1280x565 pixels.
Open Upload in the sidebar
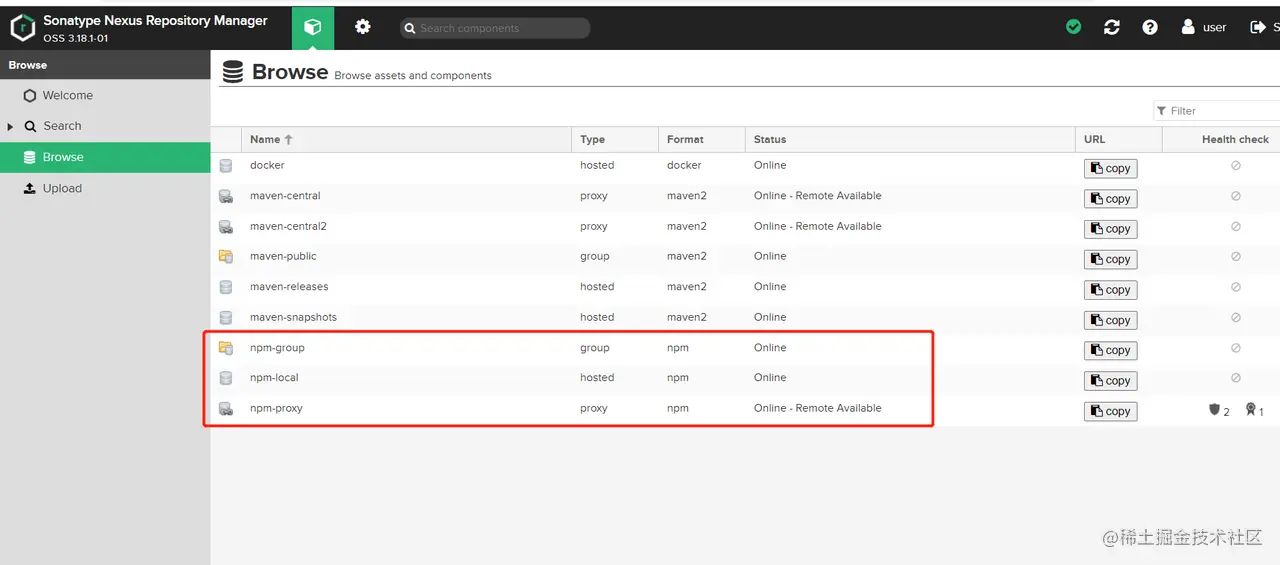(x=105, y=188)
